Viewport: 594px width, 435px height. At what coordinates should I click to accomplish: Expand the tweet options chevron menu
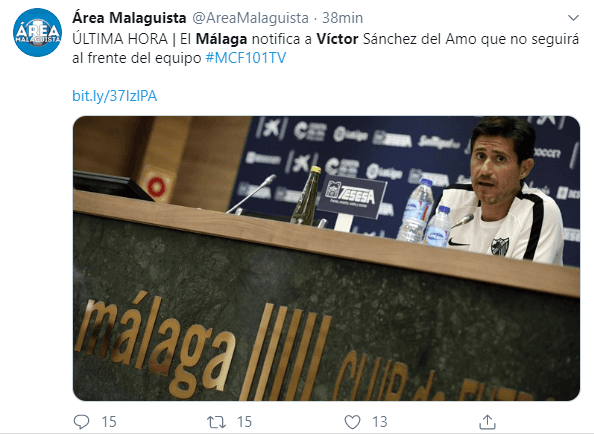coord(573,18)
